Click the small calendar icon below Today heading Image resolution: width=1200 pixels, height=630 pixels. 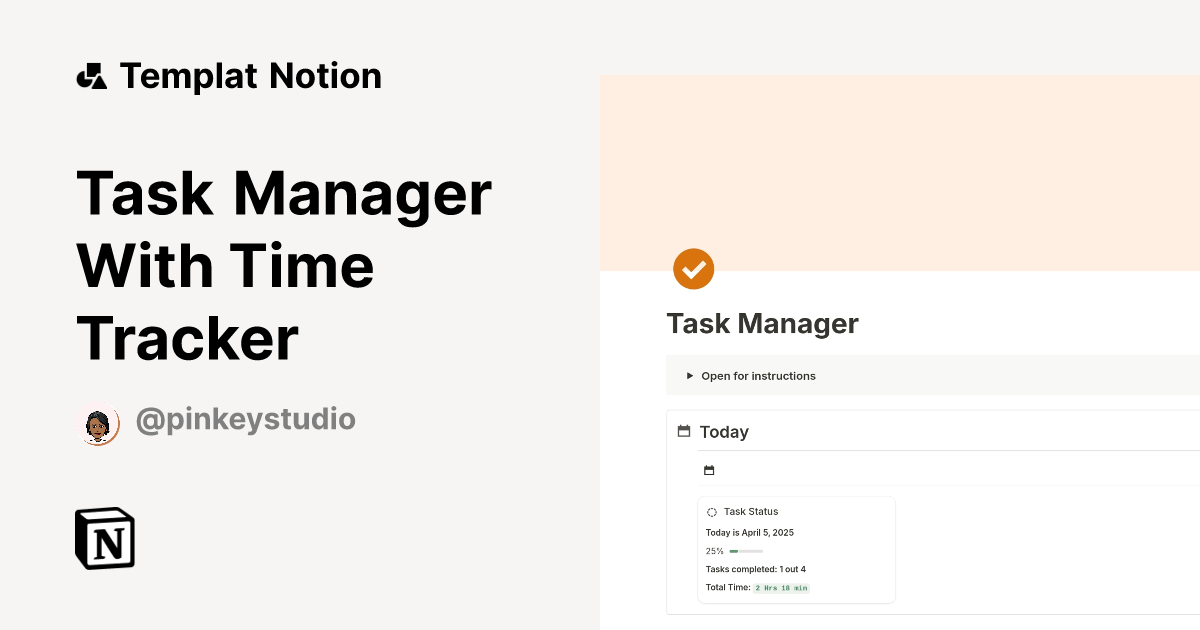(x=709, y=469)
